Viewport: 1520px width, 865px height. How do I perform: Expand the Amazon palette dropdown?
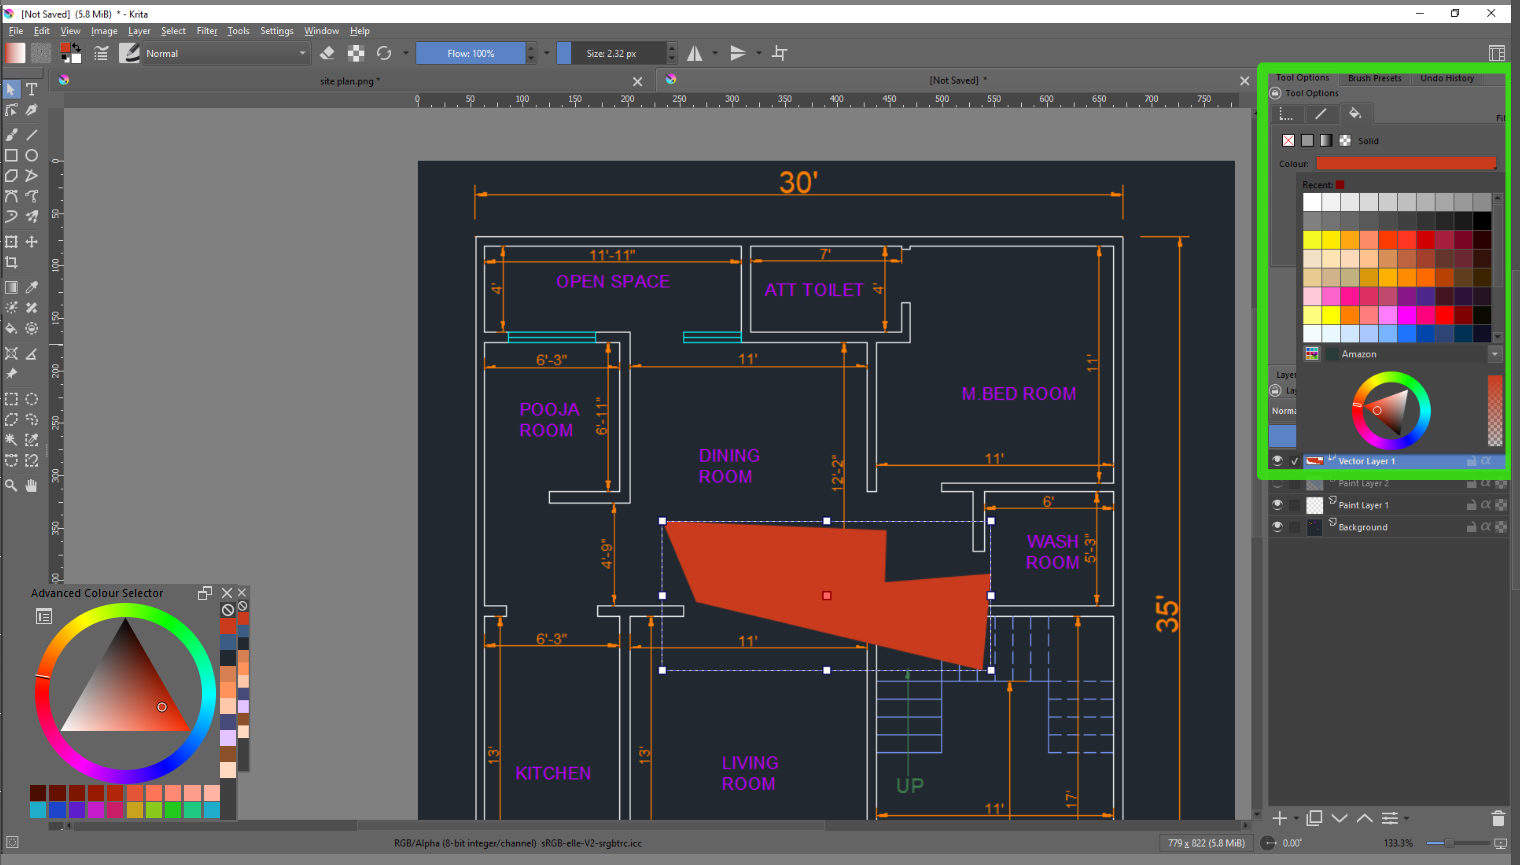pyautogui.click(x=1495, y=354)
